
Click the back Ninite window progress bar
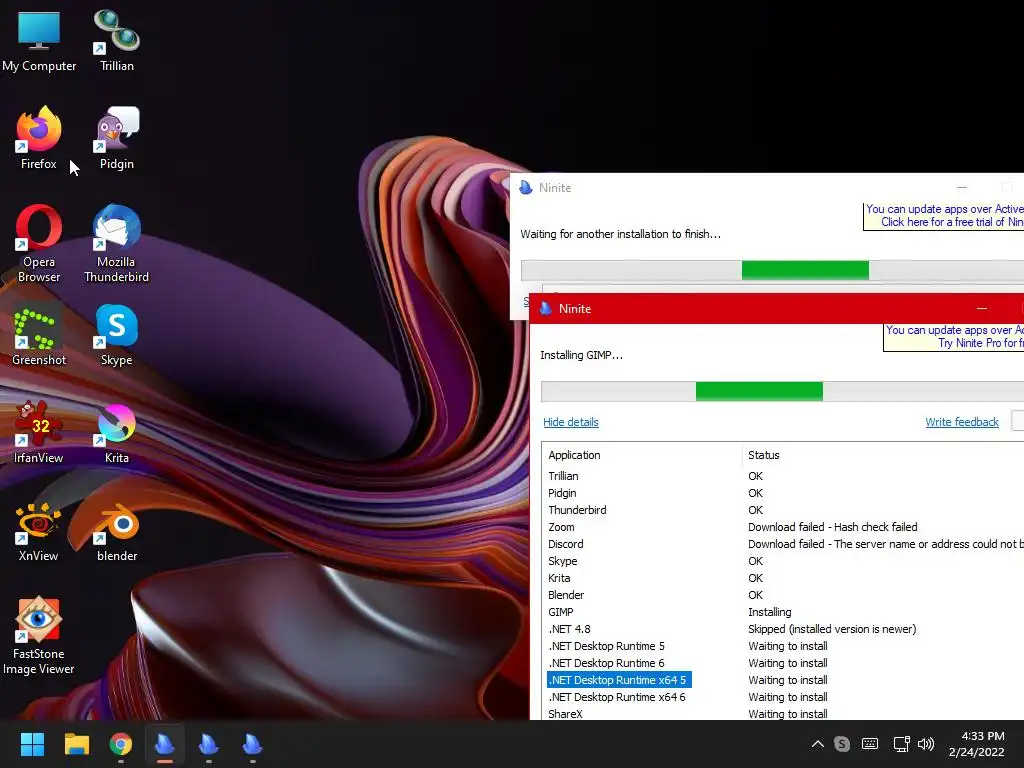point(772,270)
